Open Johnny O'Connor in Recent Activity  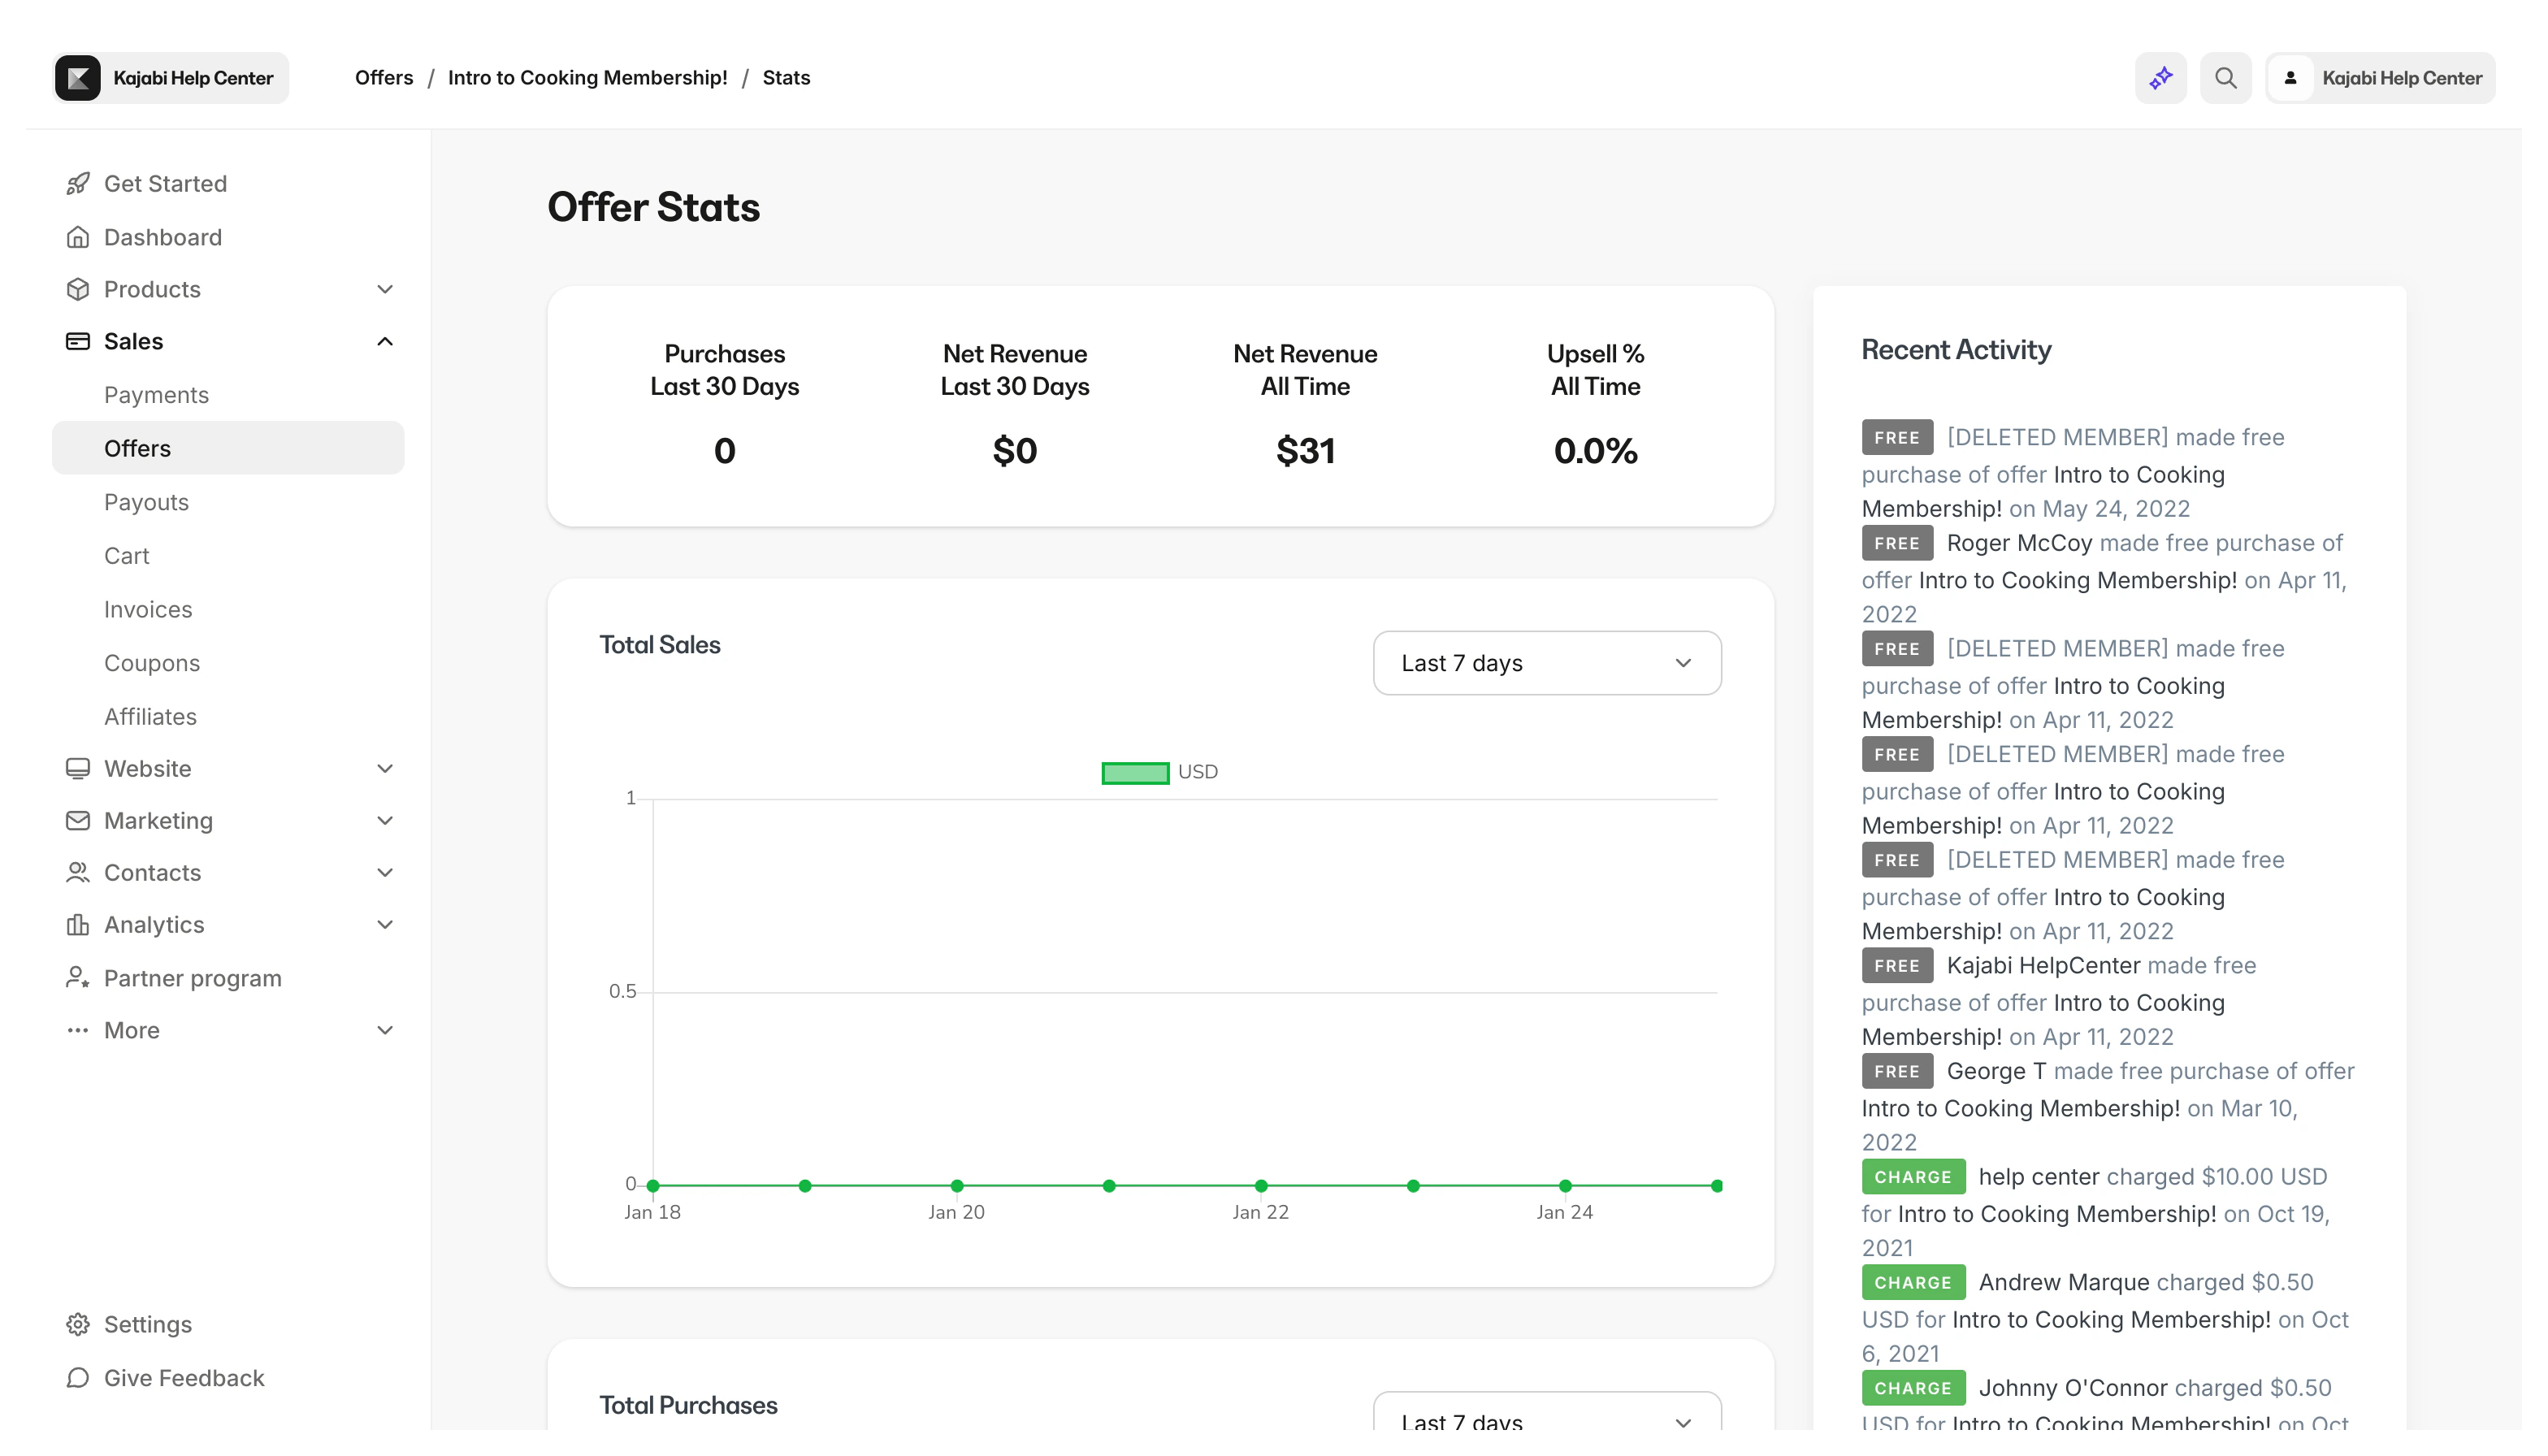[x=2073, y=1388]
